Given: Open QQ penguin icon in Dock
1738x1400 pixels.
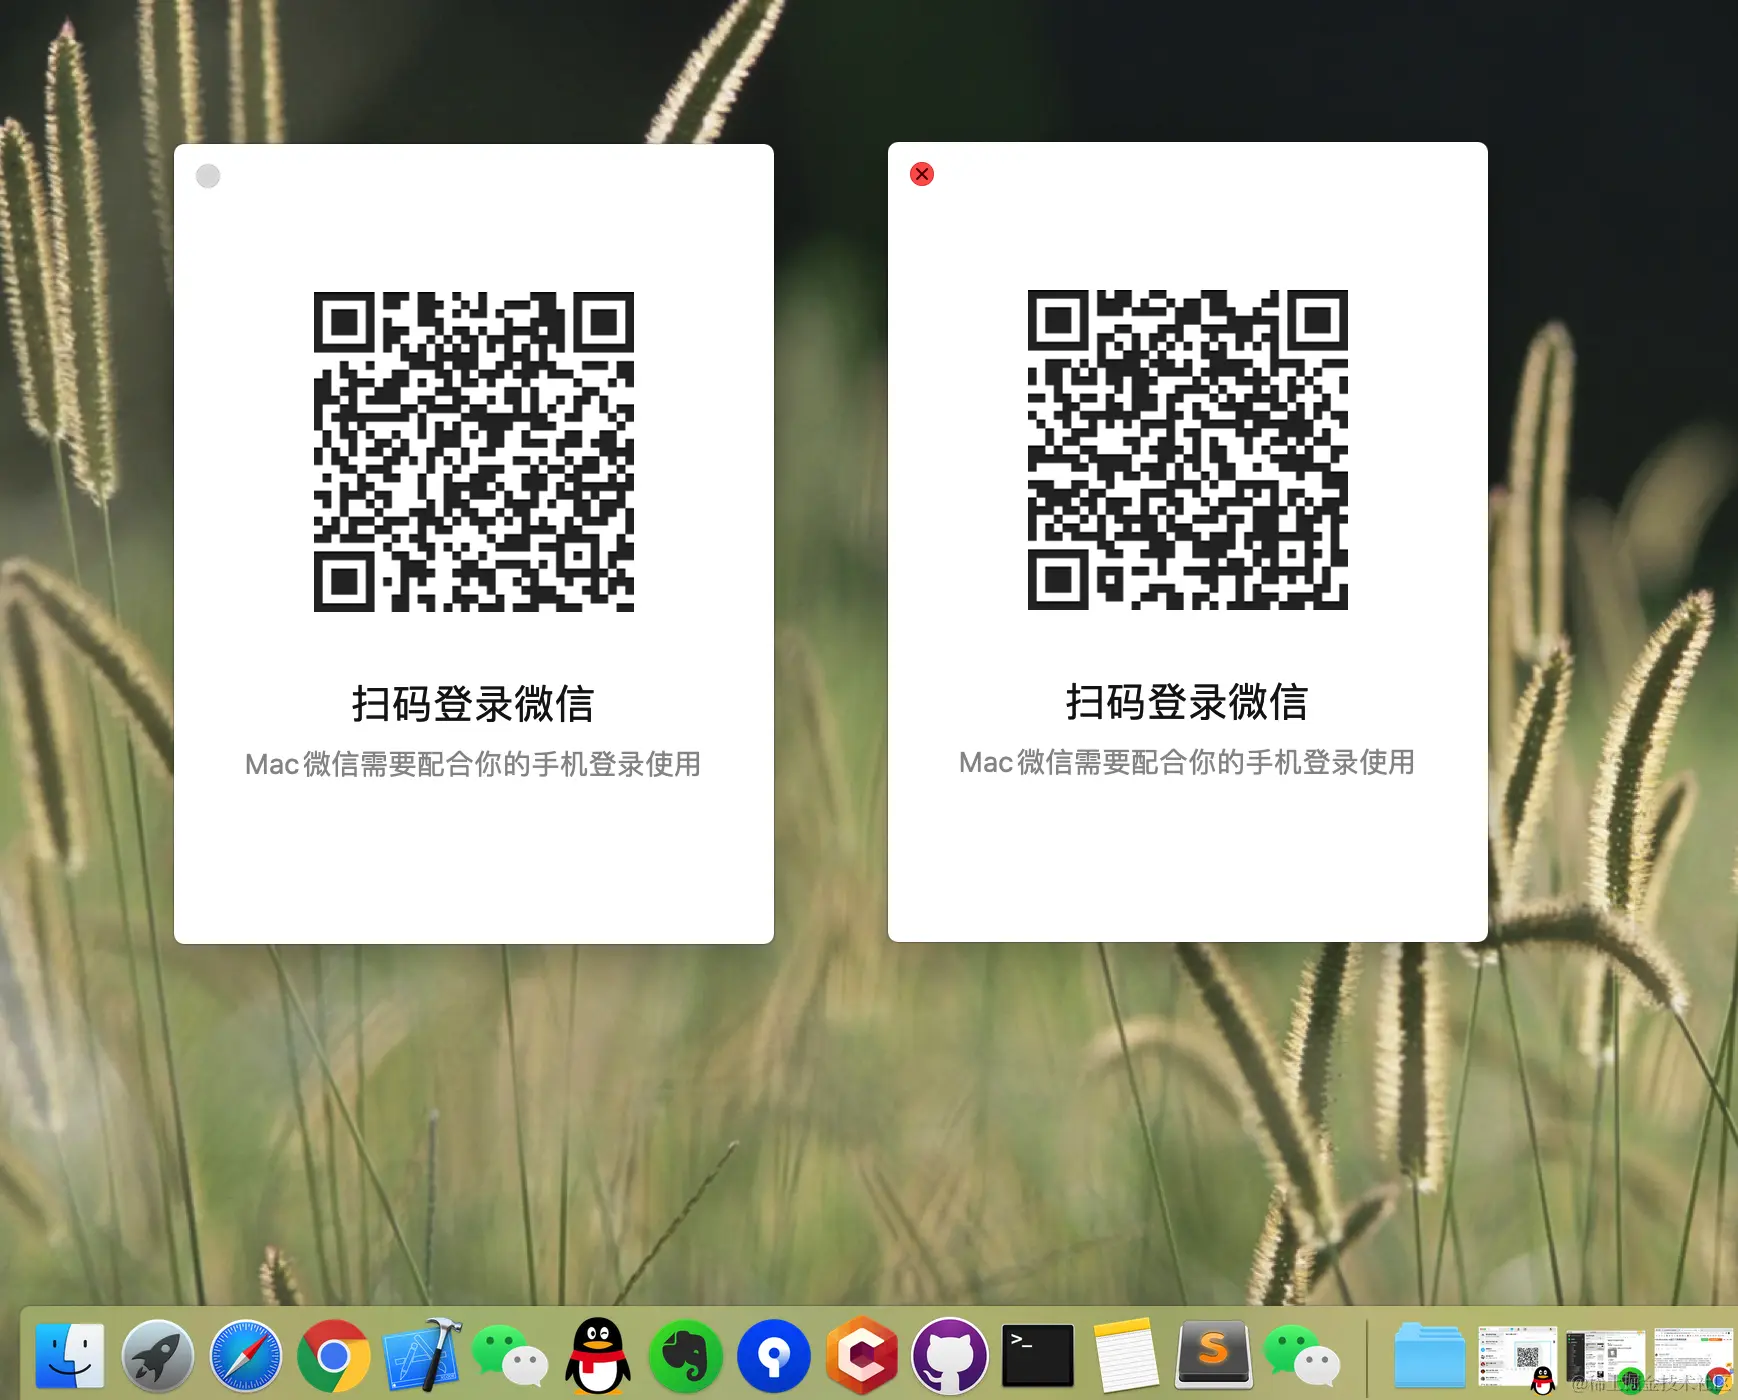Looking at the screenshot, I should pos(598,1356).
